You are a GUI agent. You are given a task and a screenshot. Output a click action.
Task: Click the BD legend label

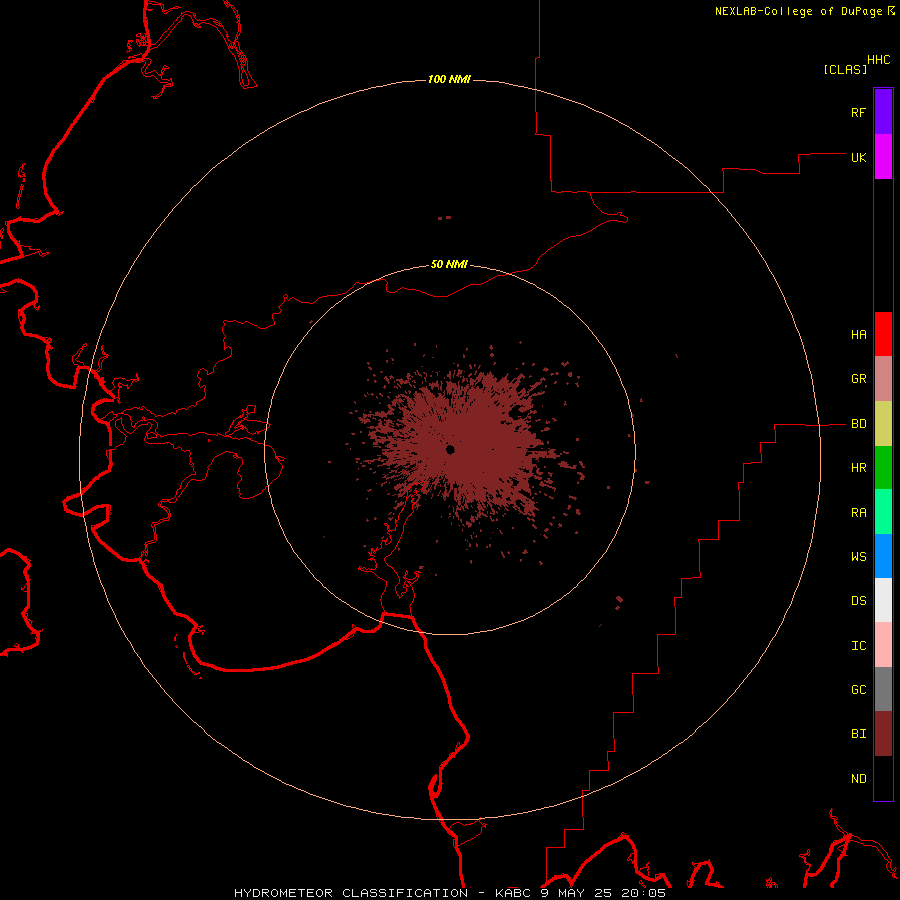coord(858,424)
